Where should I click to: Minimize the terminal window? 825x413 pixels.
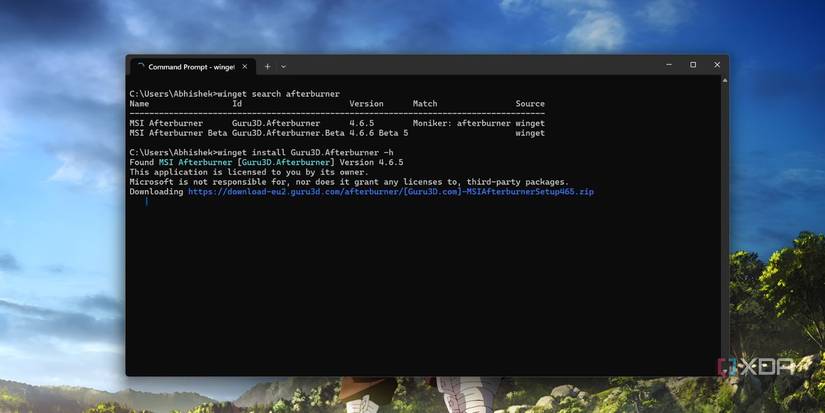[669, 65]
